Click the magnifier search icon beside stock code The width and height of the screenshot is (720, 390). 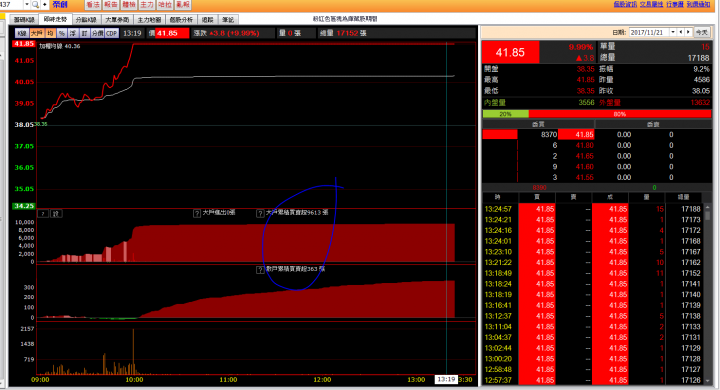coord(35,5)
